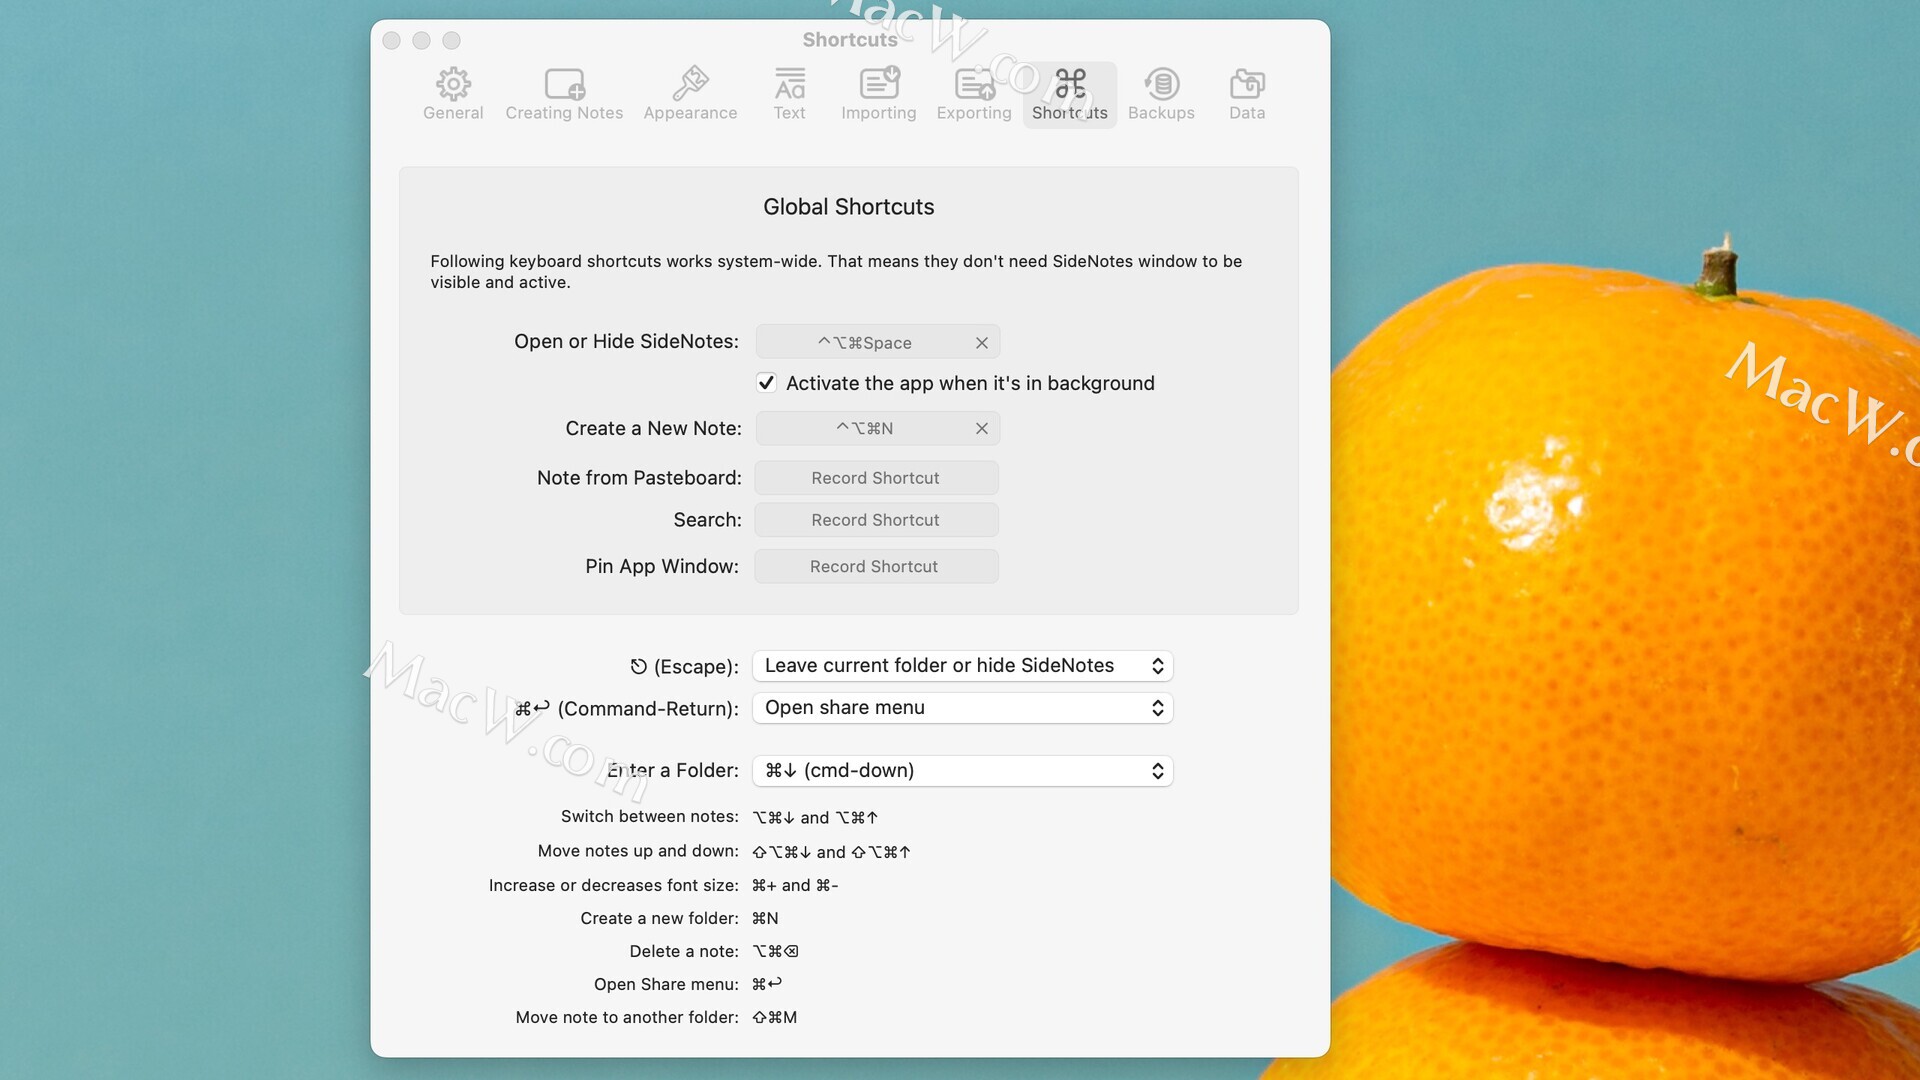This screenshot has height=1080, width=1920.
Task: Click the Delete a note label
Action: pos(684,951)
